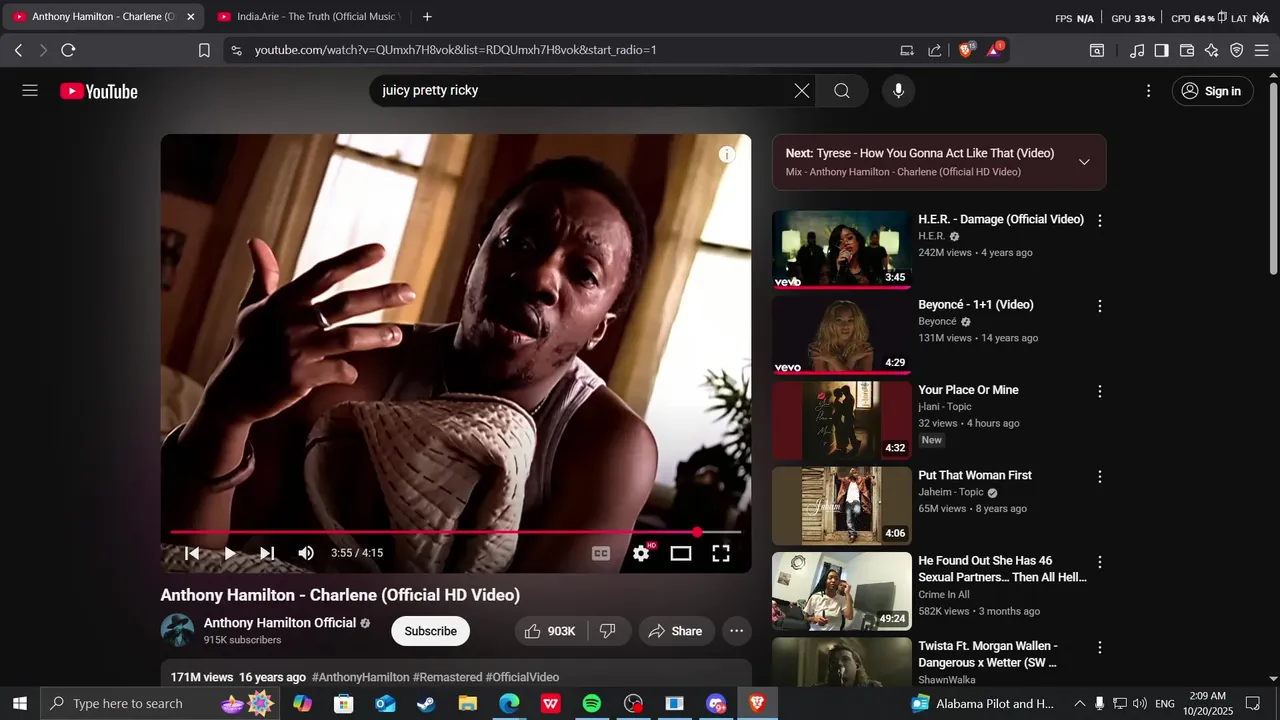This screenshot has height=720, width=1280.
Task: Click the address bar URL
Action: coord(455,50)
